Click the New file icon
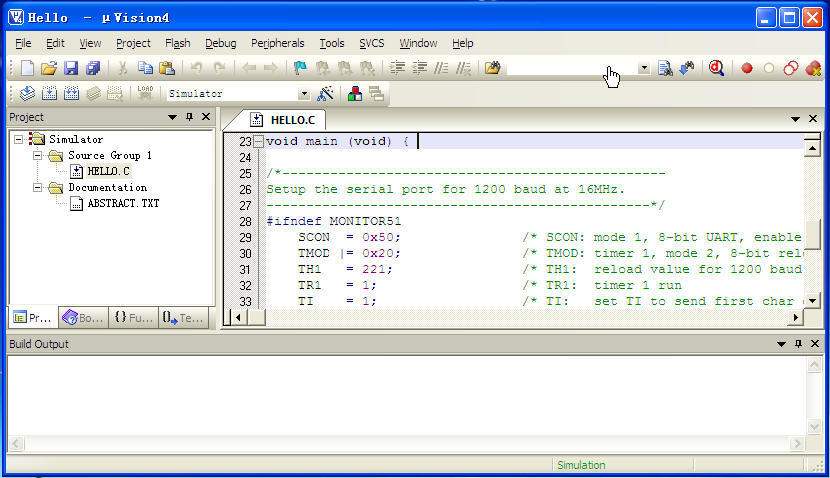This screenshot has width=830, height=478. point(27,68)
